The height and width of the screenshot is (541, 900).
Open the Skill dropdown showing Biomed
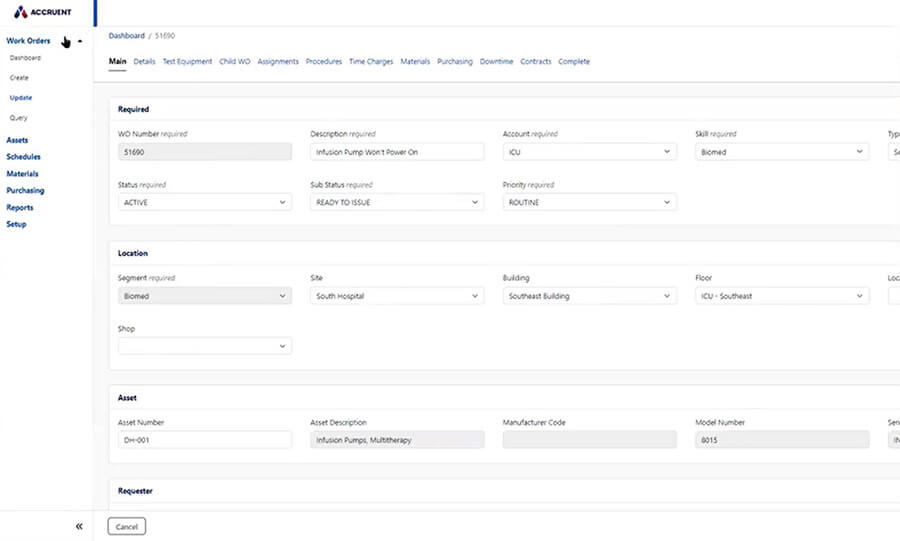pyautogui.click(x=782, y=152)
